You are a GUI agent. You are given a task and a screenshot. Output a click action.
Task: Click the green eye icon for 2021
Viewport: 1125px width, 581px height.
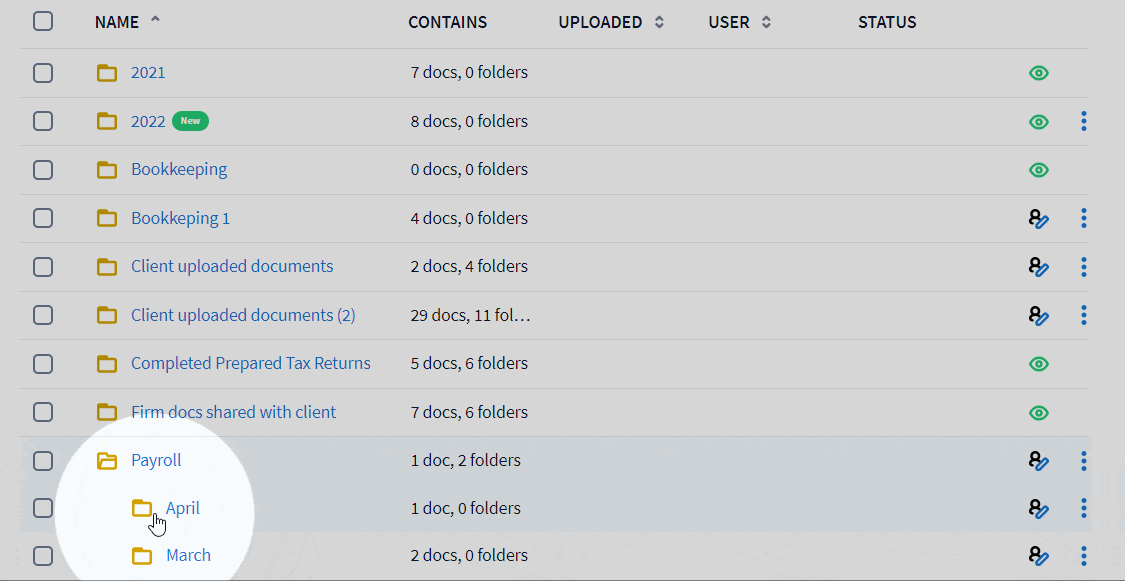click(1039, 73)
